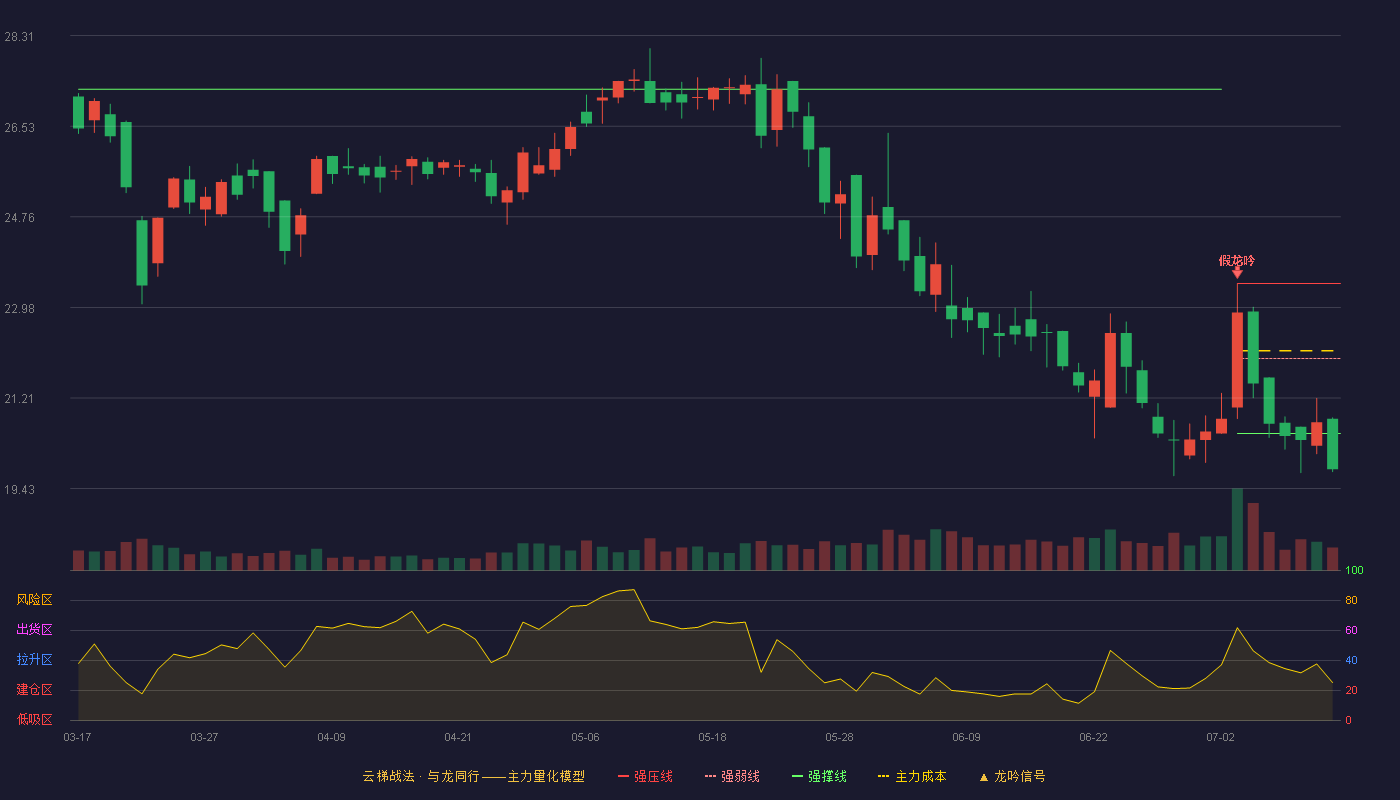
Task: Toggle the 主力成本 legend item
Action: (912, 776)
